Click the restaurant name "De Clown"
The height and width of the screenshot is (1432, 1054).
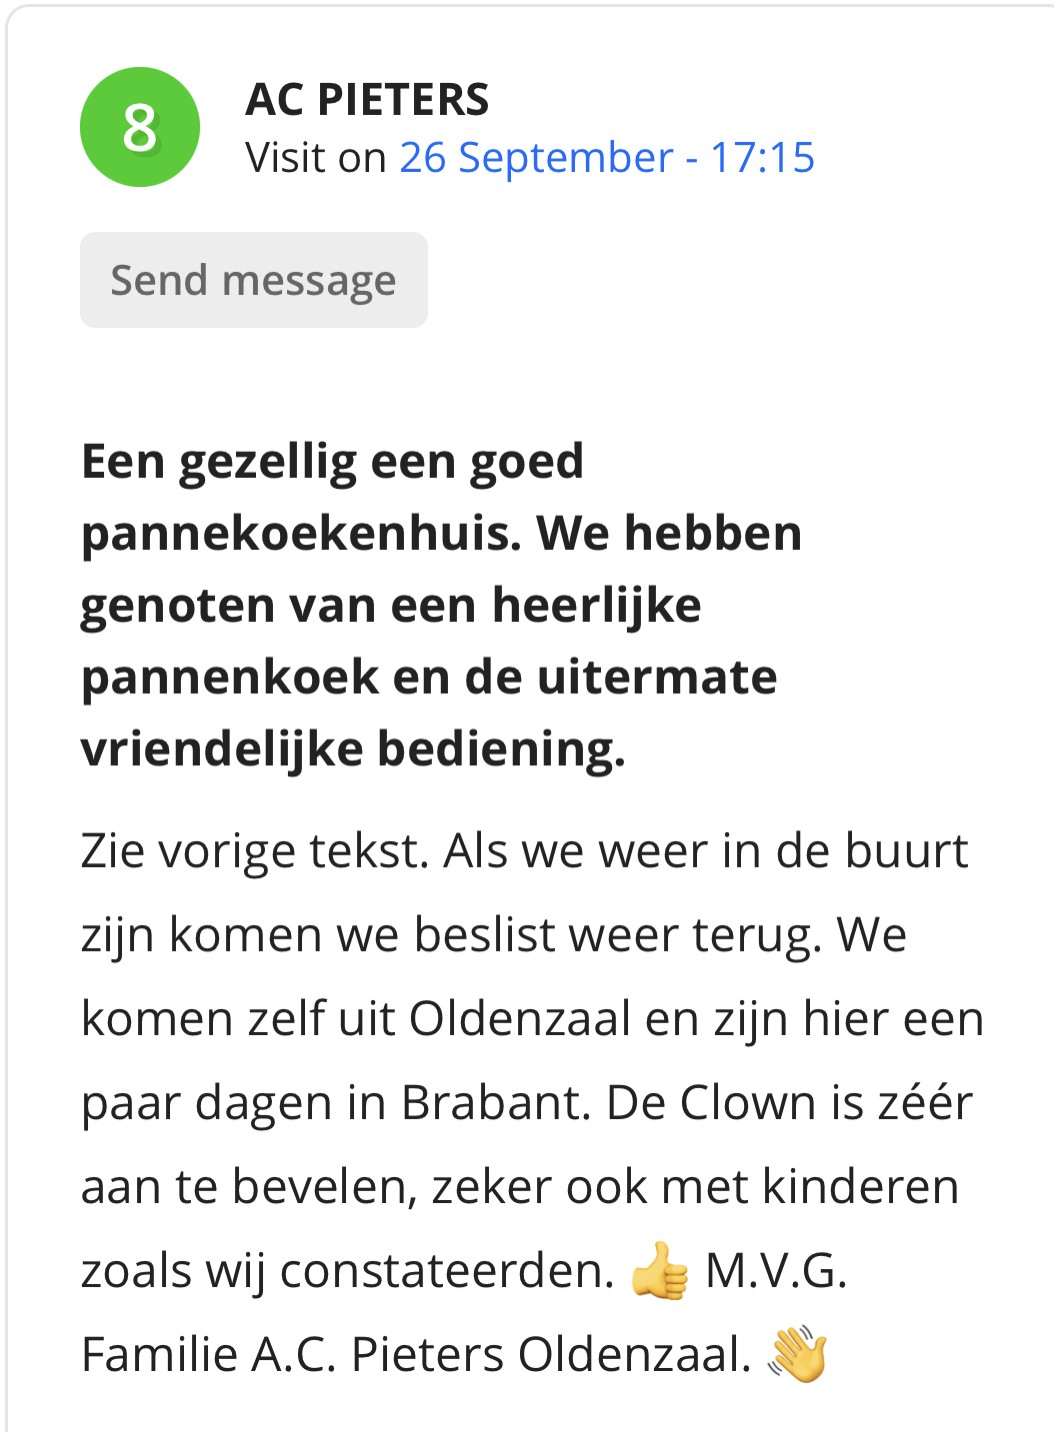coord(711,1103)
